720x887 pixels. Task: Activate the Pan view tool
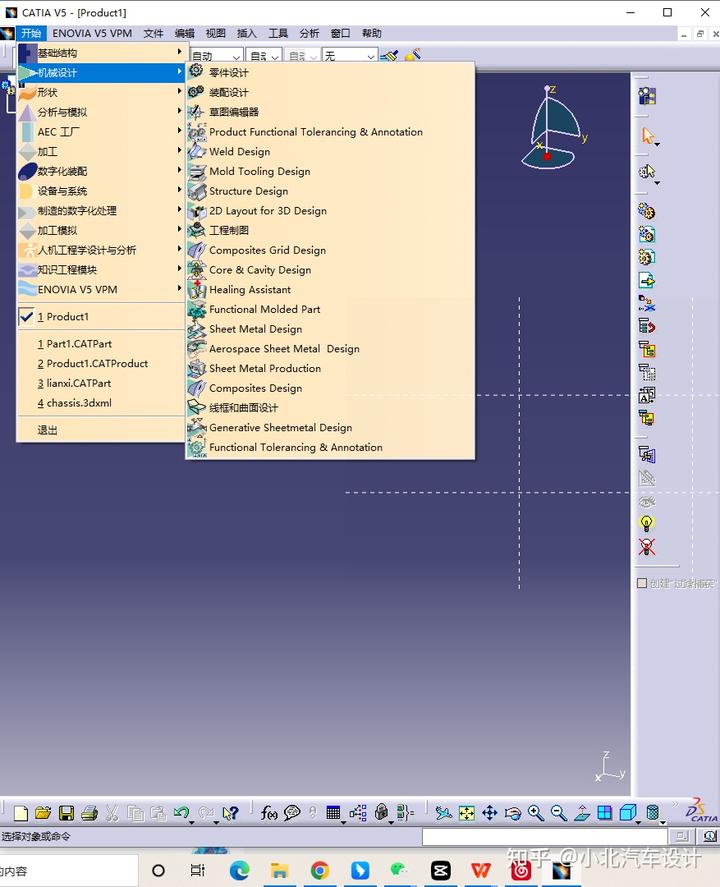[490, 813]
